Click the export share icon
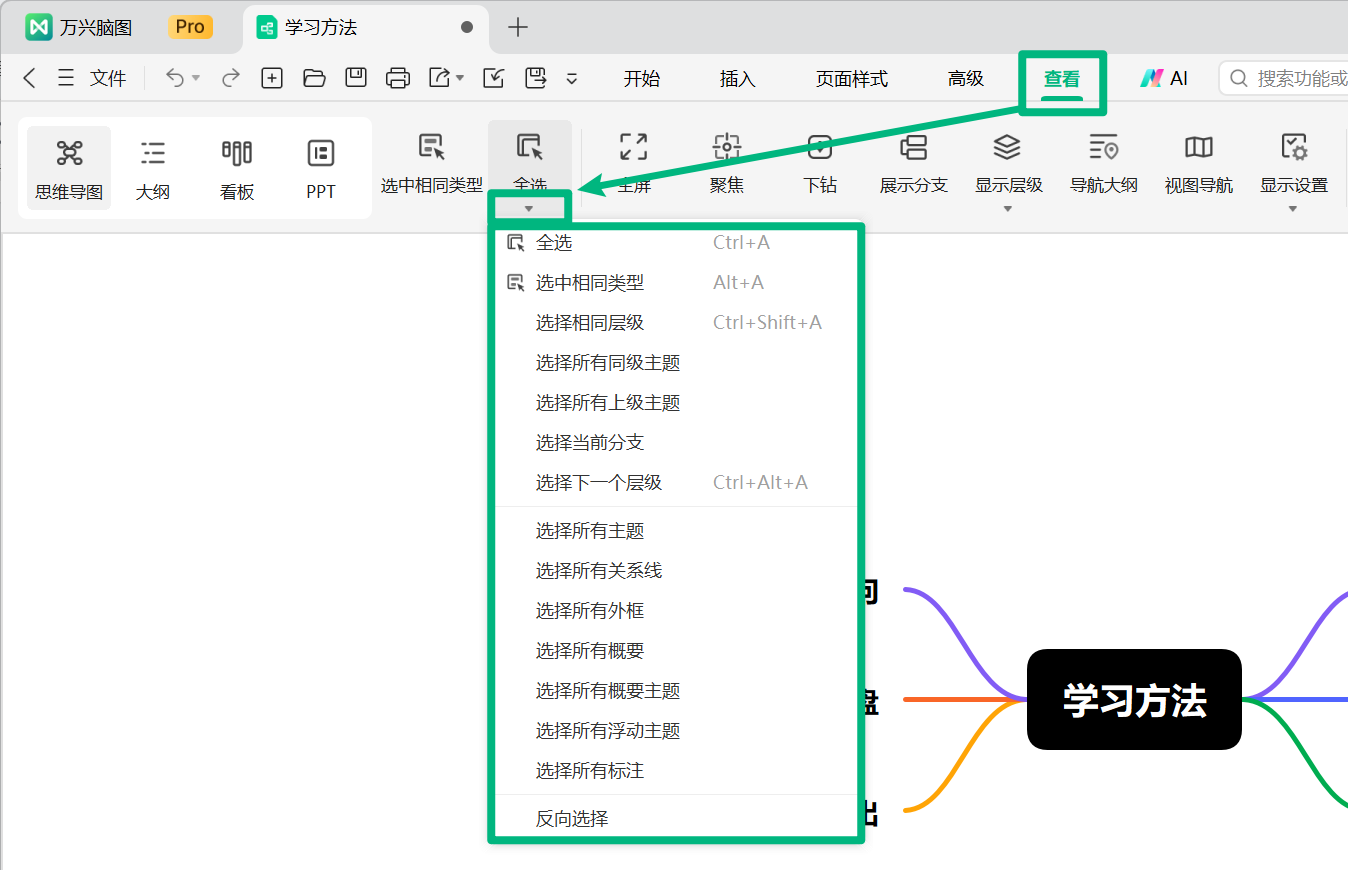 click(440, 78)
